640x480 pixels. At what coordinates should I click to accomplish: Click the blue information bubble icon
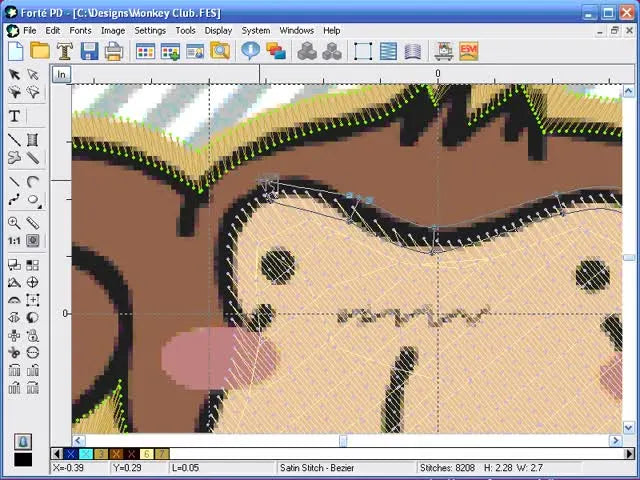250,51
